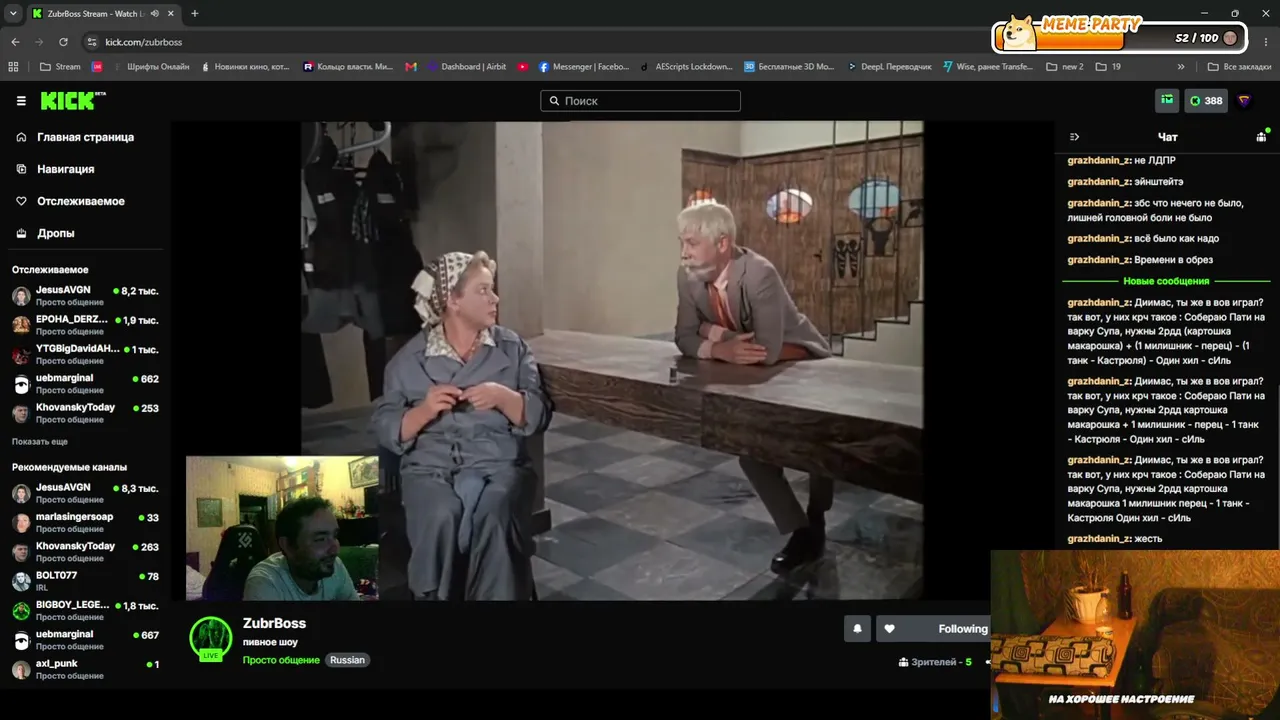Open the red LIVE bookmark icon
The image size is (1280, 720).
97,67
